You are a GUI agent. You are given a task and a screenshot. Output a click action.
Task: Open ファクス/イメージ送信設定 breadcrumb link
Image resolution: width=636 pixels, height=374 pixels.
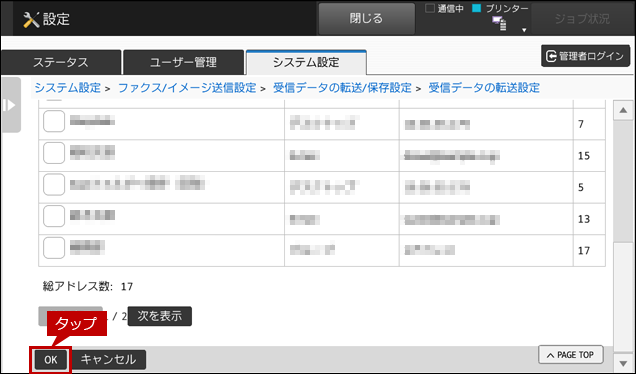(187, 88)
